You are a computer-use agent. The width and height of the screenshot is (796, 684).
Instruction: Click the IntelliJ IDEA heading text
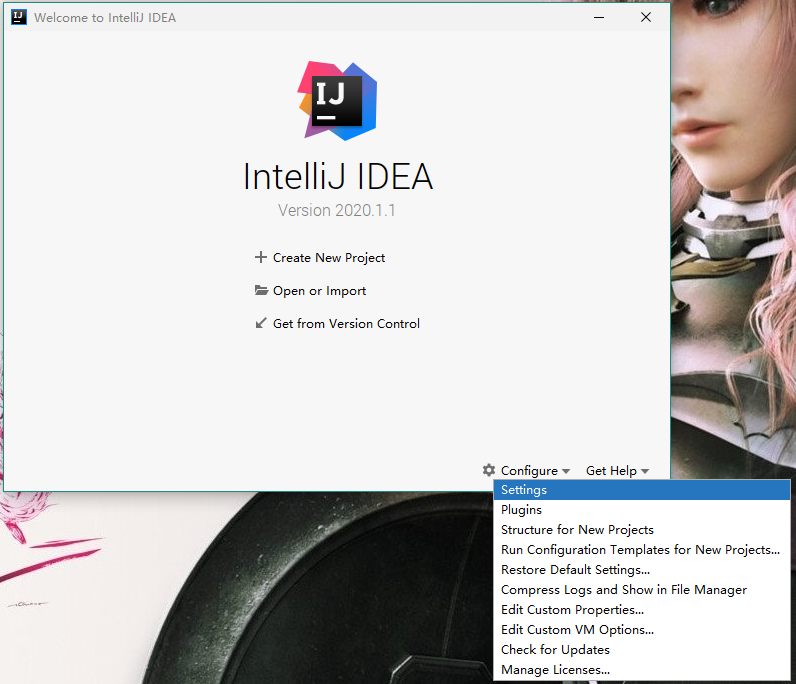tap(338, 176)
